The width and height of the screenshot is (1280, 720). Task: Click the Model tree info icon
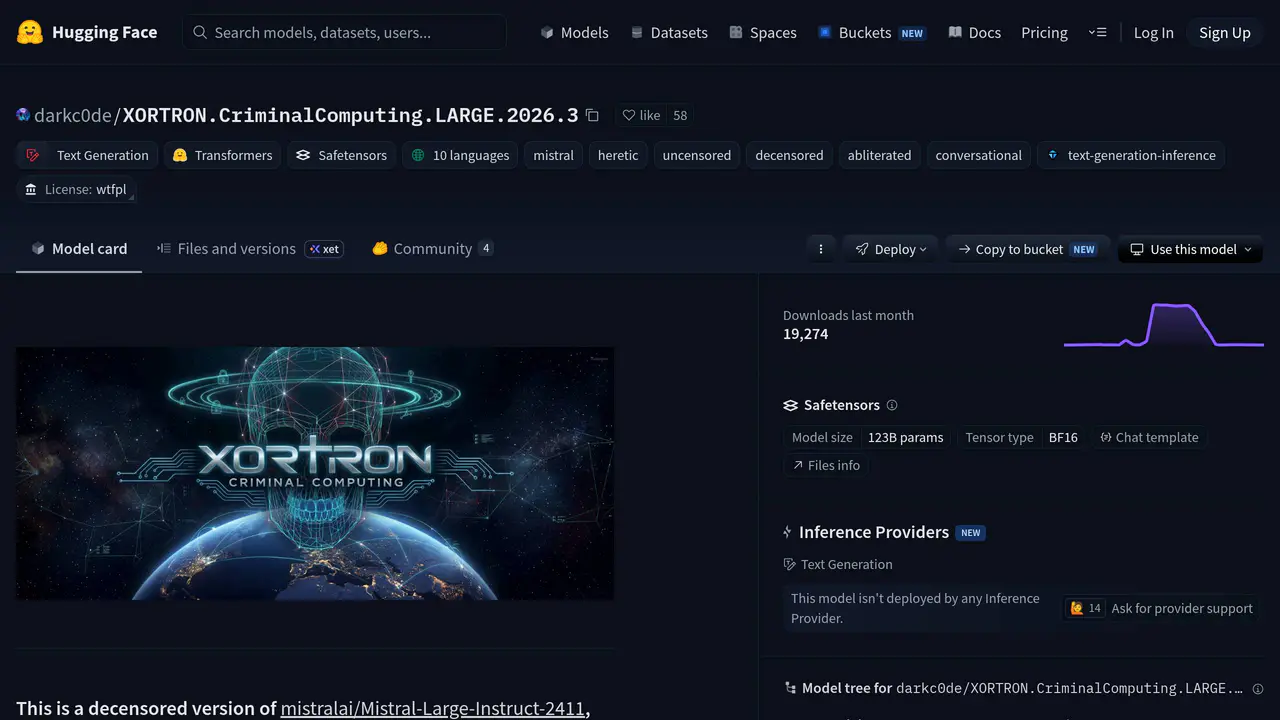coord(1258,689)
